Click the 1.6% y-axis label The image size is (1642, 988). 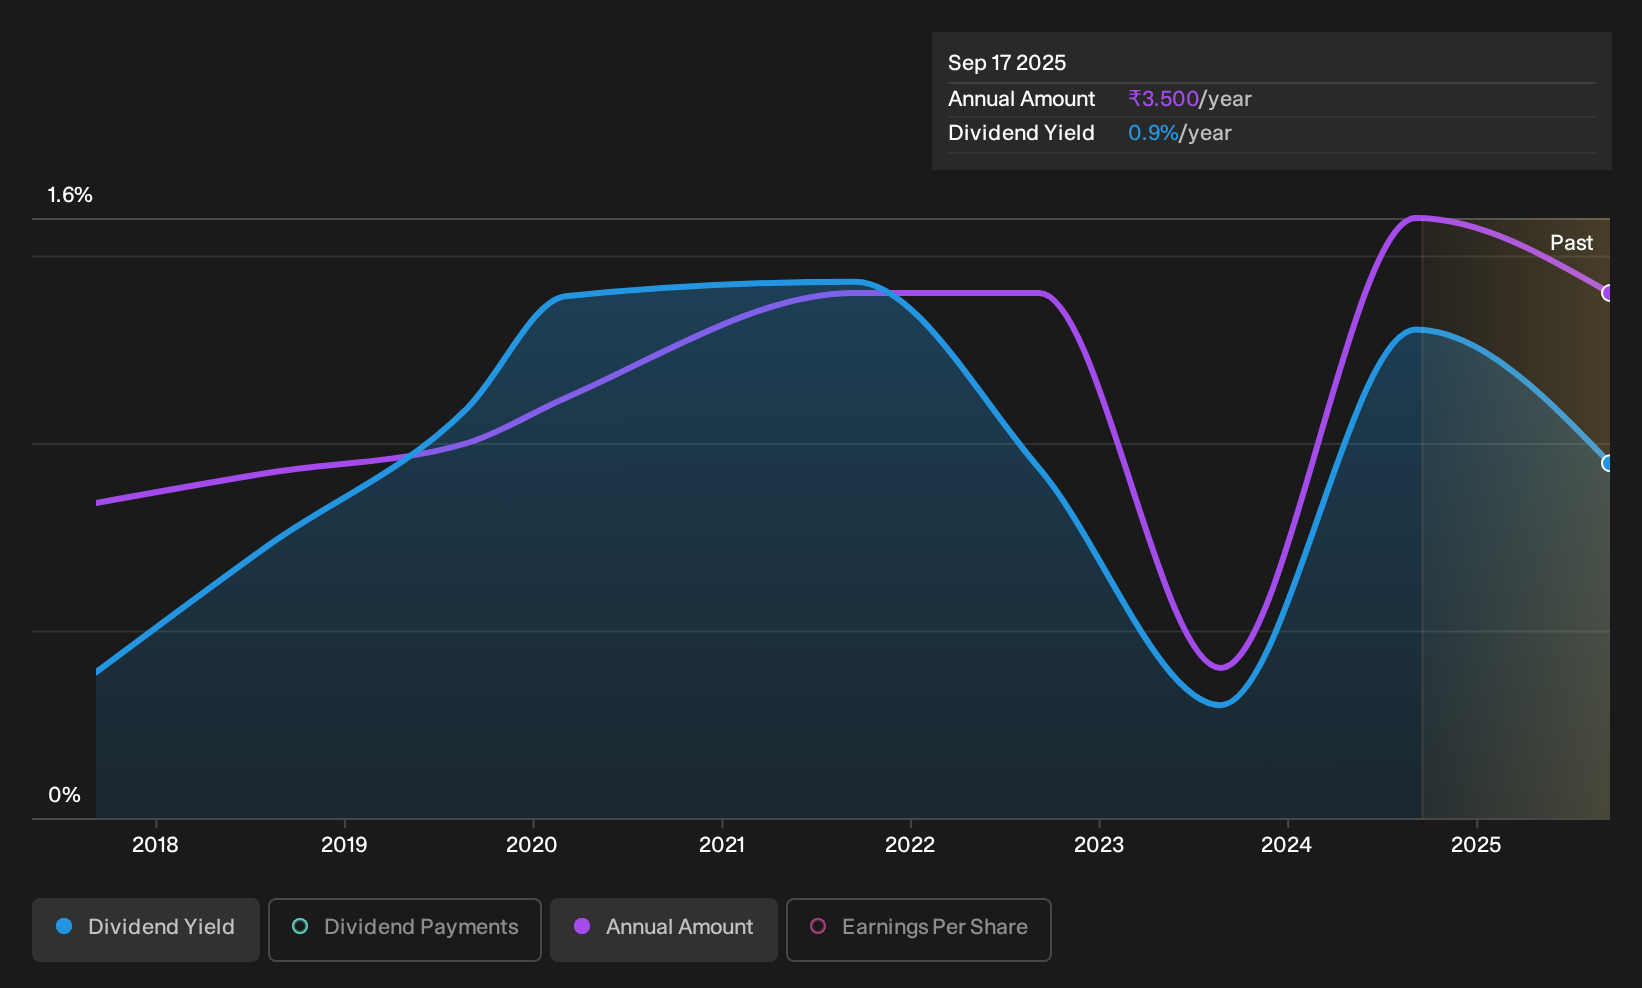(x=70, y=195)
